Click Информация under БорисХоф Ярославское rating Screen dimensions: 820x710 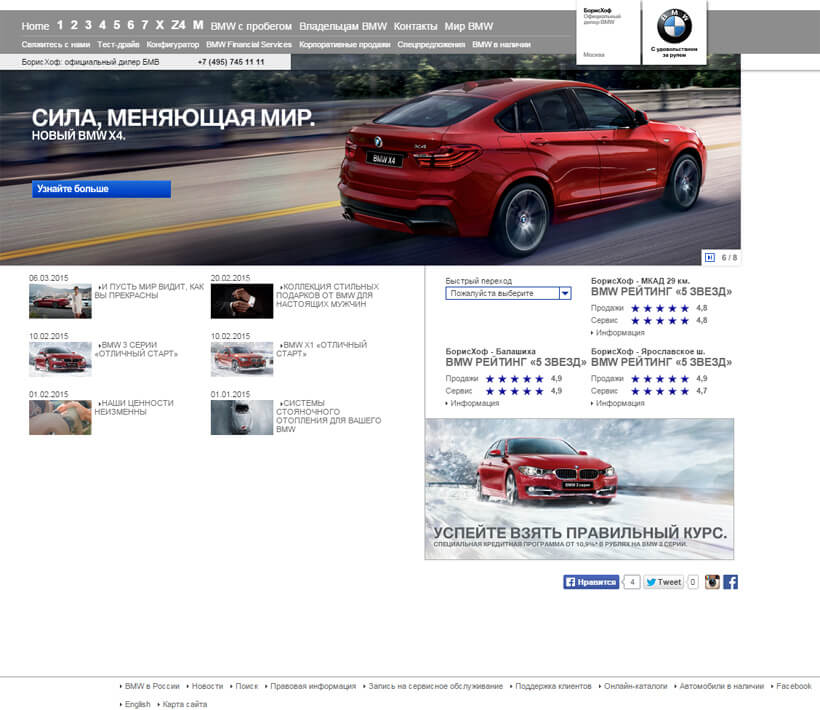click(618, 403)
